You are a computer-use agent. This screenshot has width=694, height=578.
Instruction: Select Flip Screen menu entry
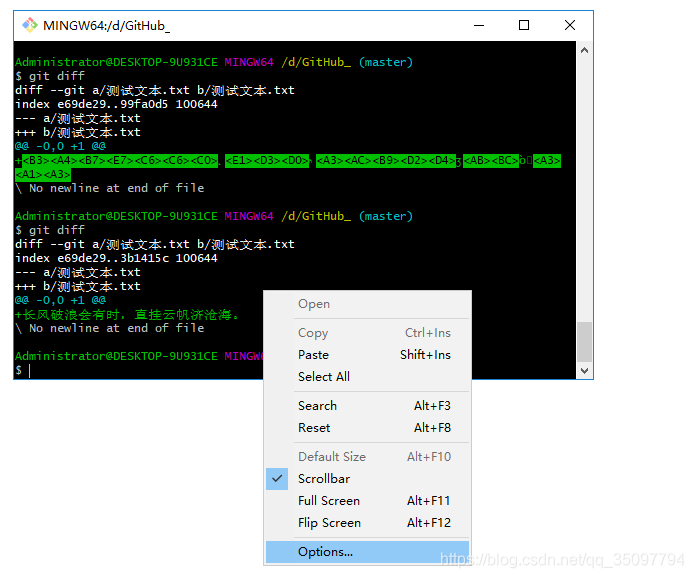point(367,523)
